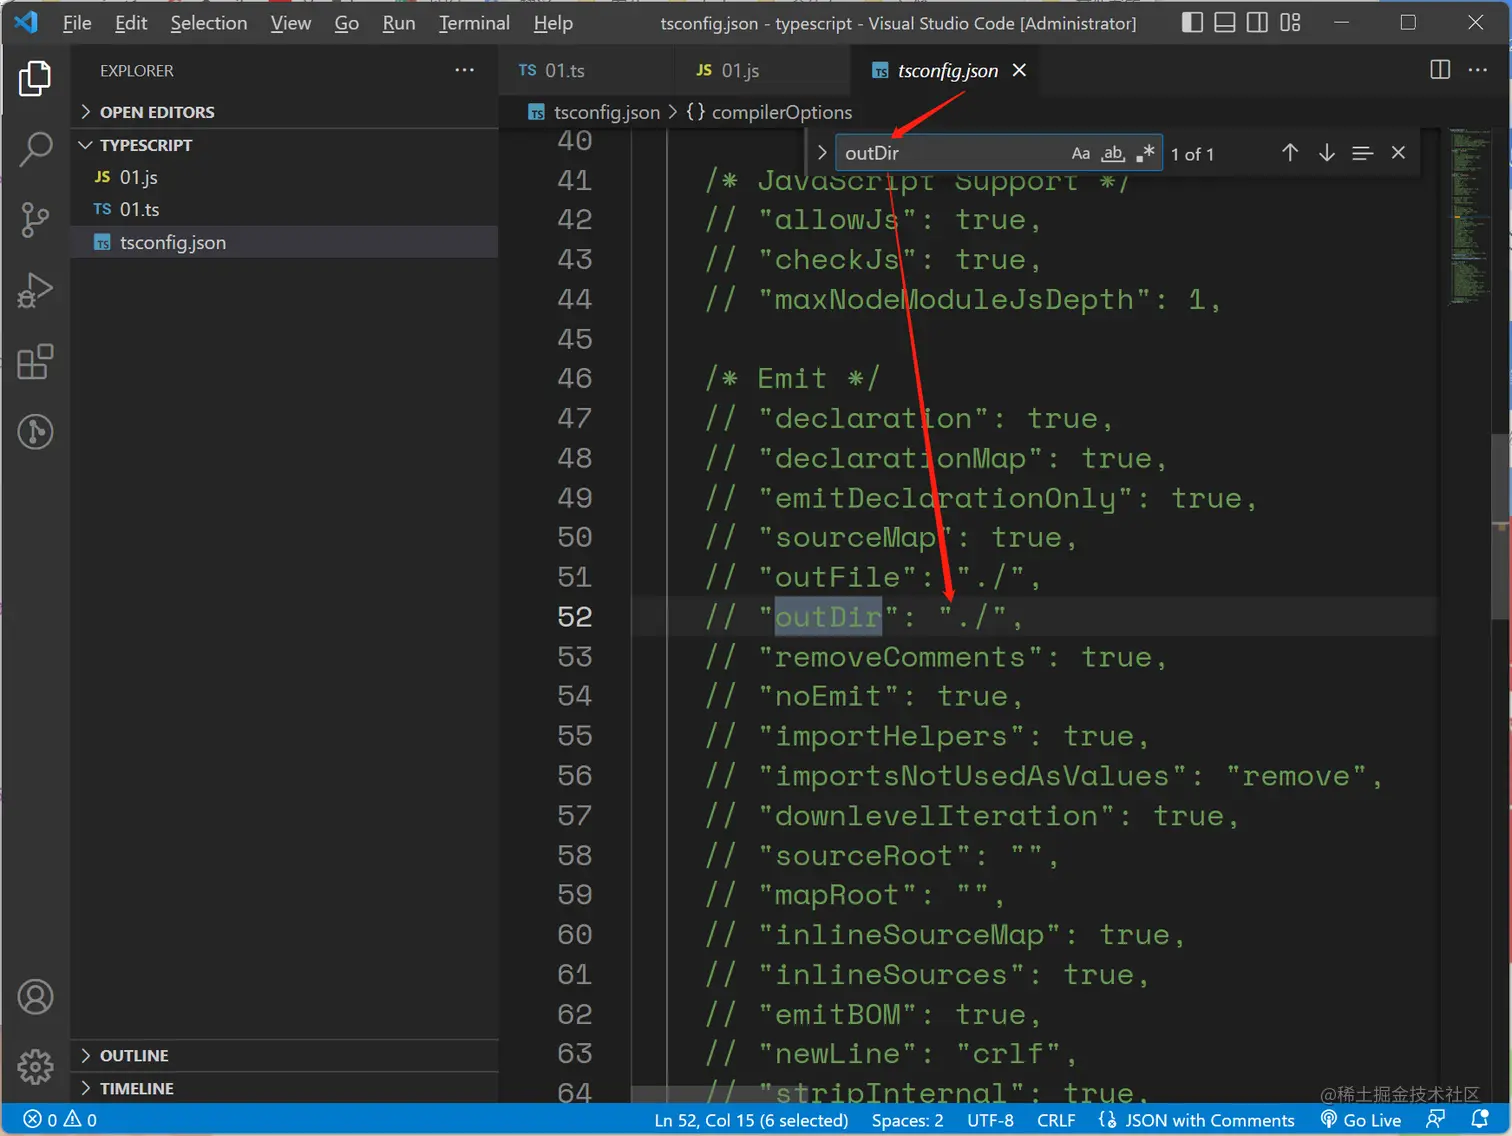Show errors and warnings in status bar

coord(60,1120)
